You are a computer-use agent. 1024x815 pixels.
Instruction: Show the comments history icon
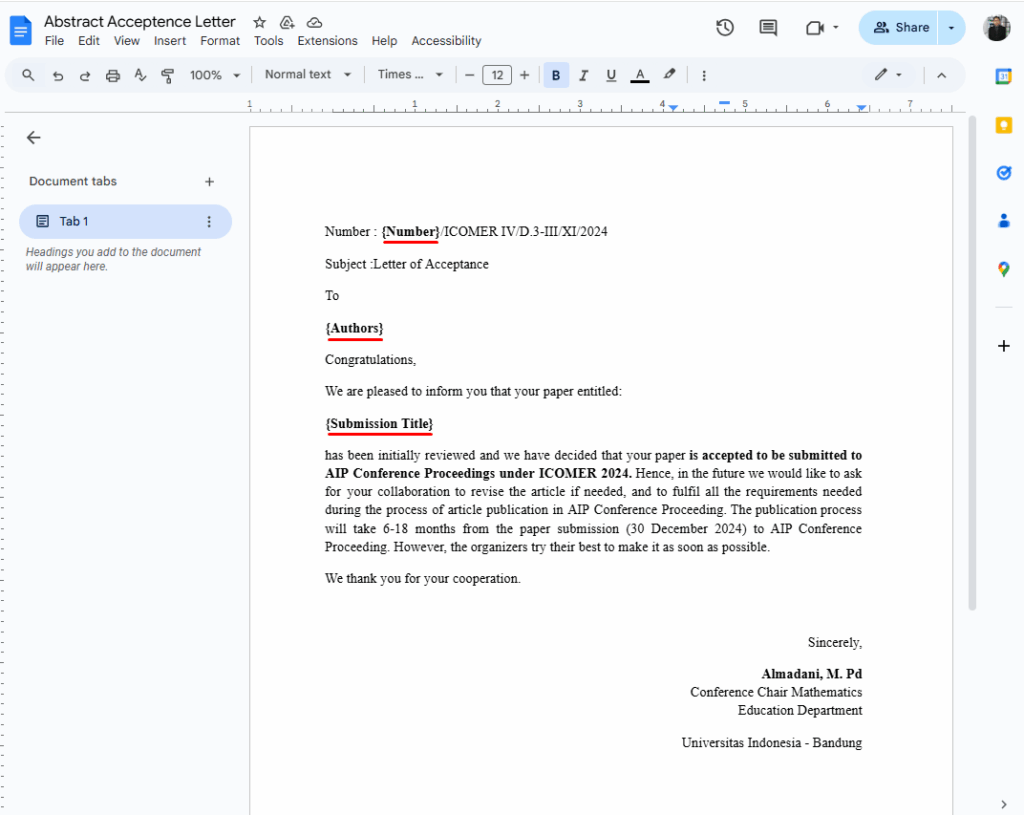(x=768, y=27)
